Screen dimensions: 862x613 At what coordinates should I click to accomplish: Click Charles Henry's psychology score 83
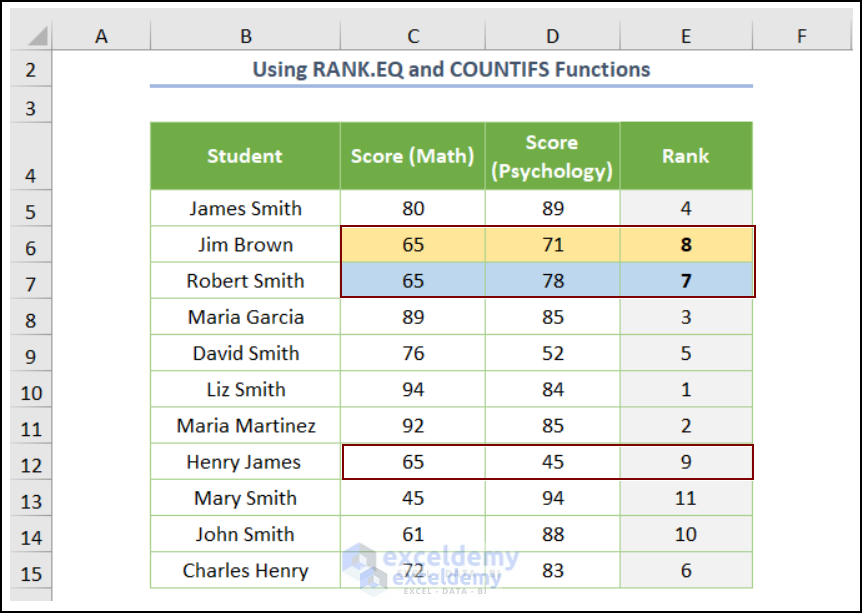coord(552,571)
